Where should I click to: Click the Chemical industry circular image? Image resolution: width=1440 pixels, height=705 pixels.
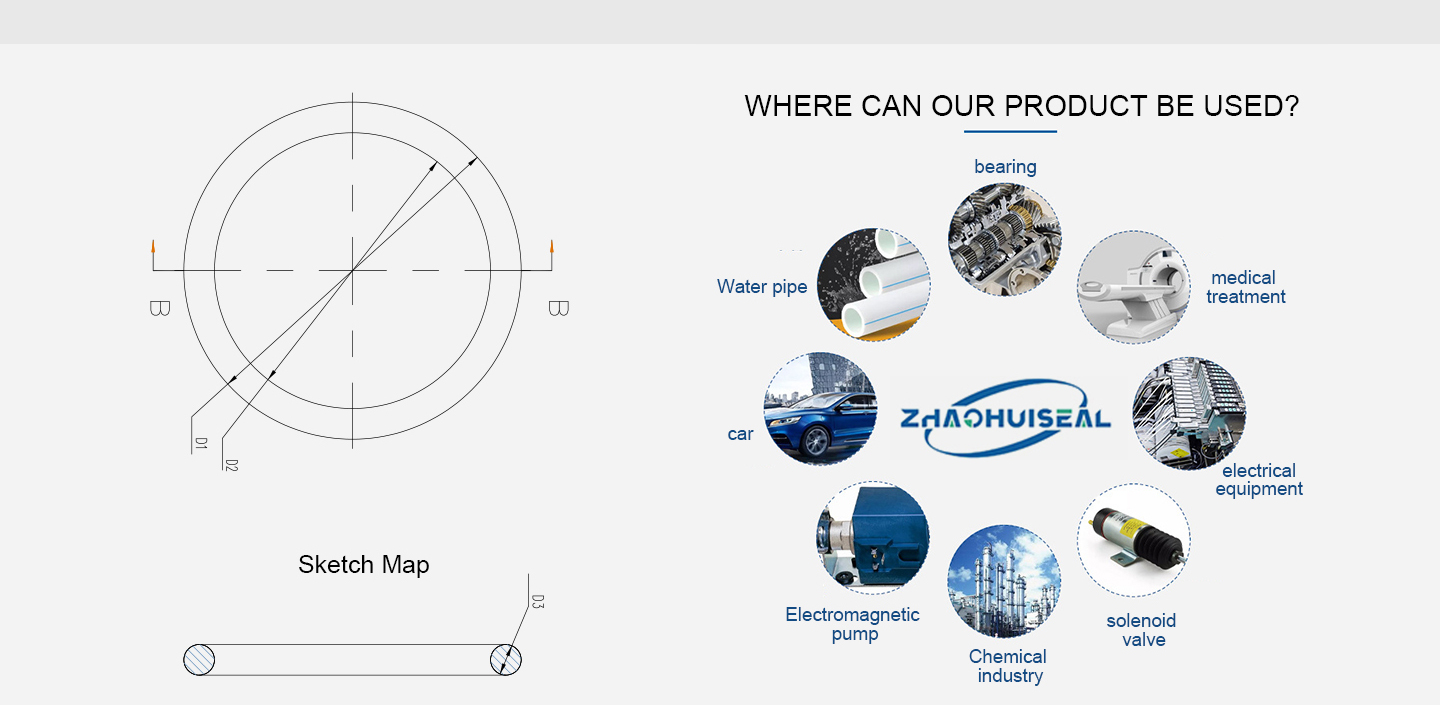1004,581
